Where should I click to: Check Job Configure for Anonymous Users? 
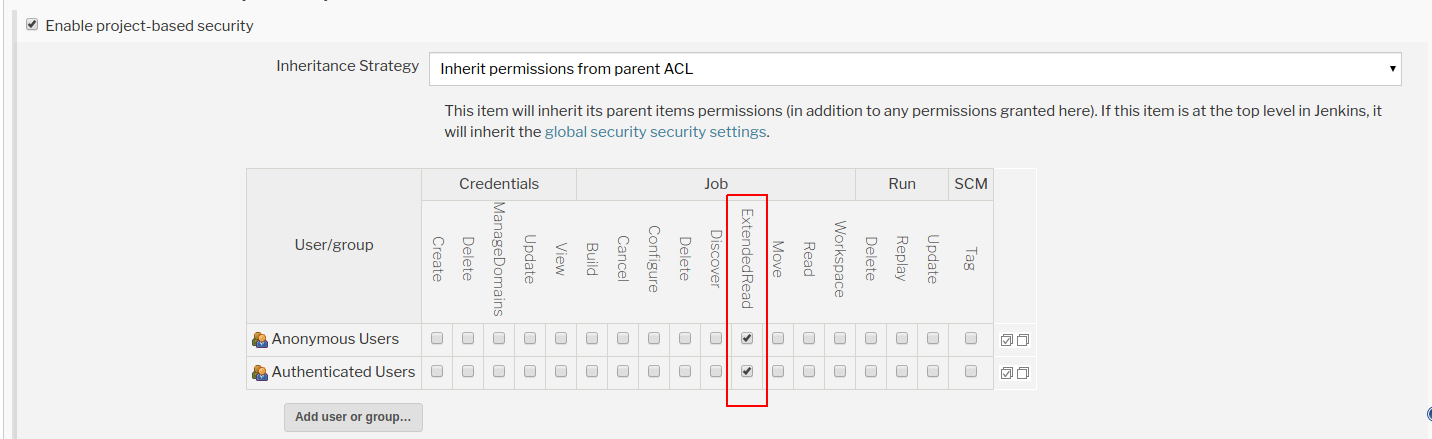(654, 339)
